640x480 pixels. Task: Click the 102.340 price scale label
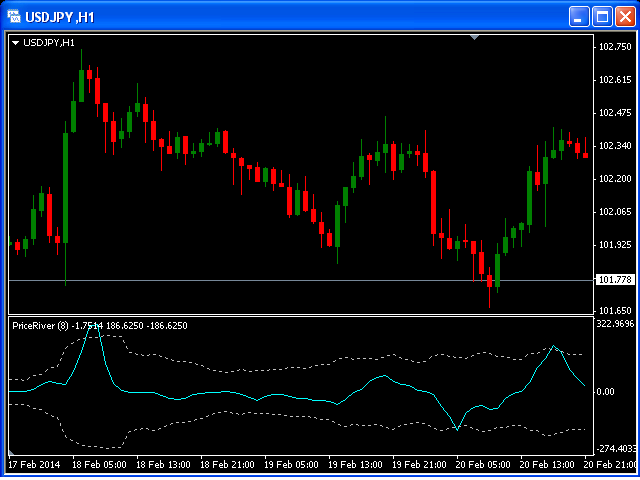pyautogui.click(x=615, y=146)
